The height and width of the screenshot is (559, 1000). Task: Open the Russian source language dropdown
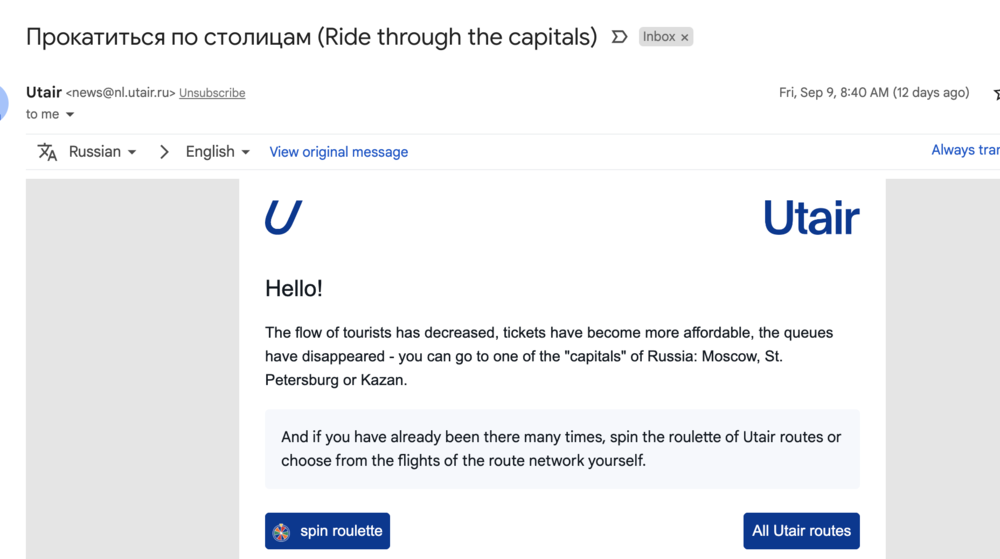(x=102, y=152)
